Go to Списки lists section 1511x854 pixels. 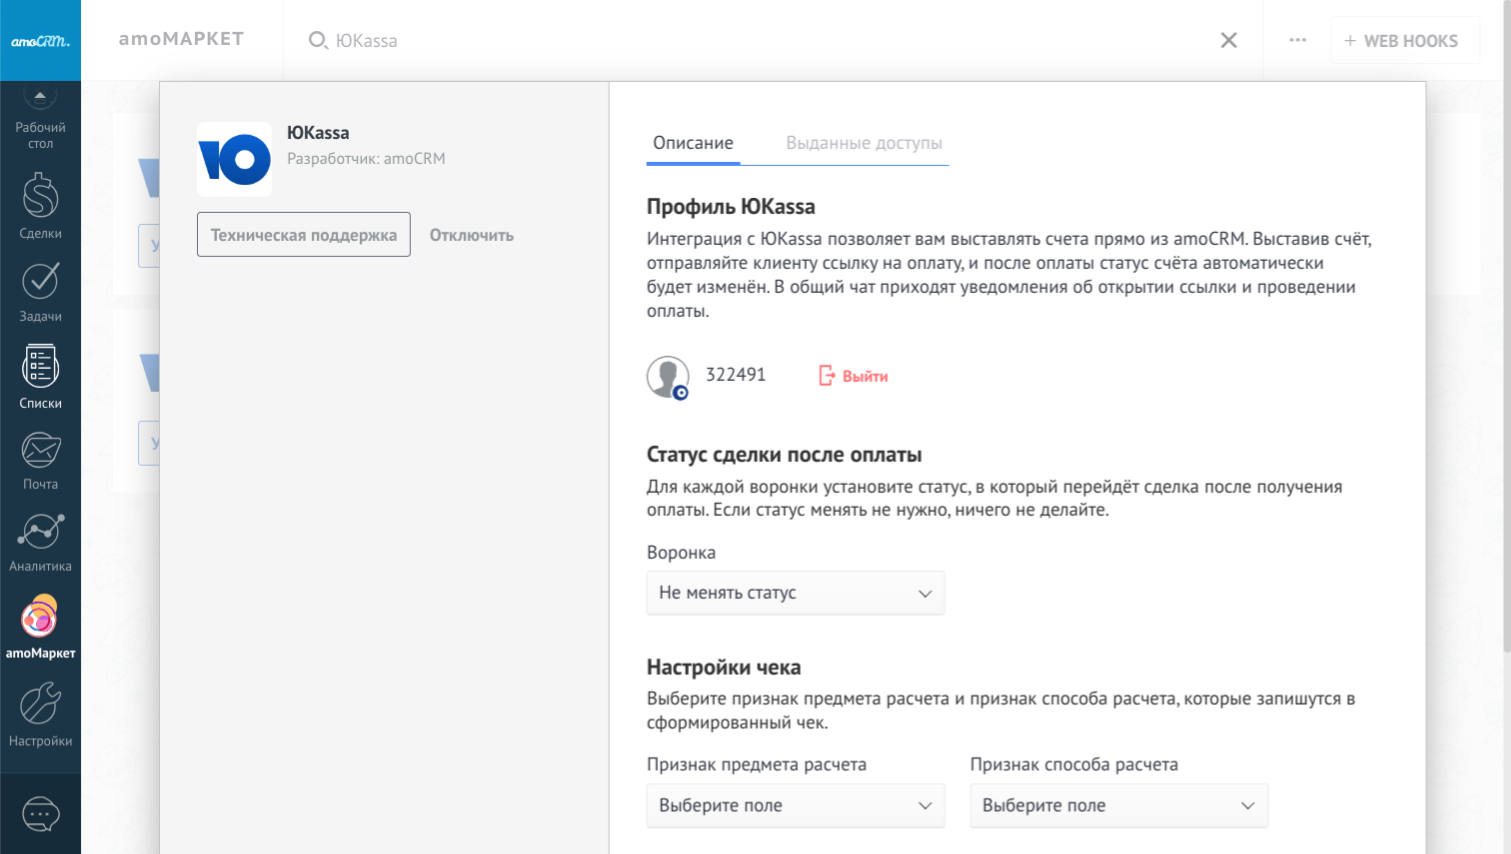[40, 377]
